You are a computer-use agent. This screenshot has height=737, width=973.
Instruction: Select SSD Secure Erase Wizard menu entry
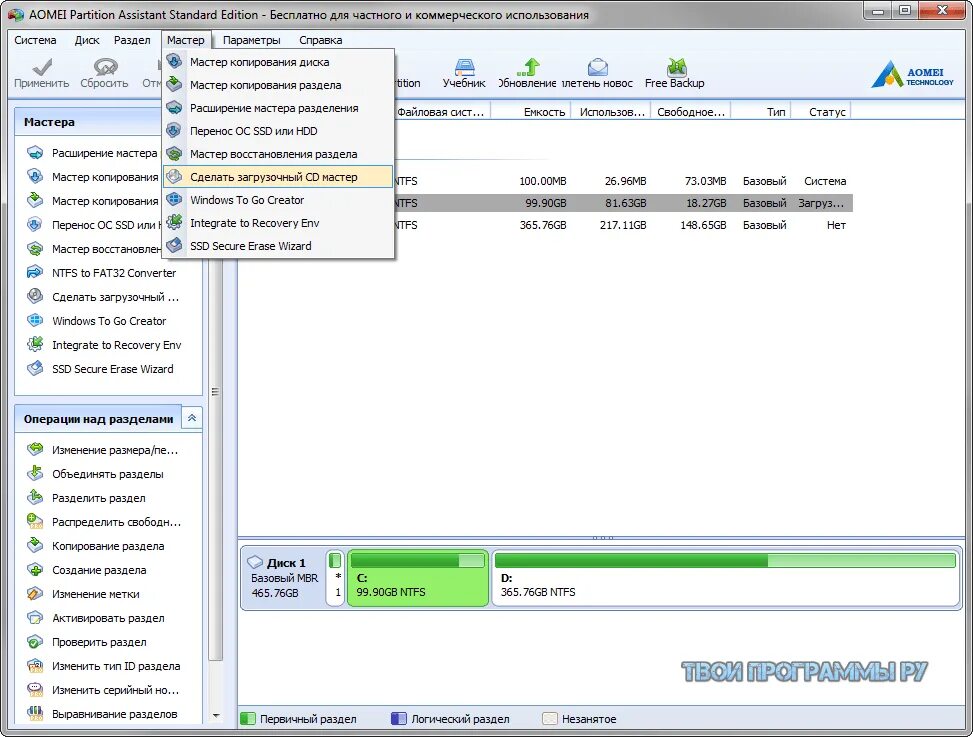tap(278, 246)
